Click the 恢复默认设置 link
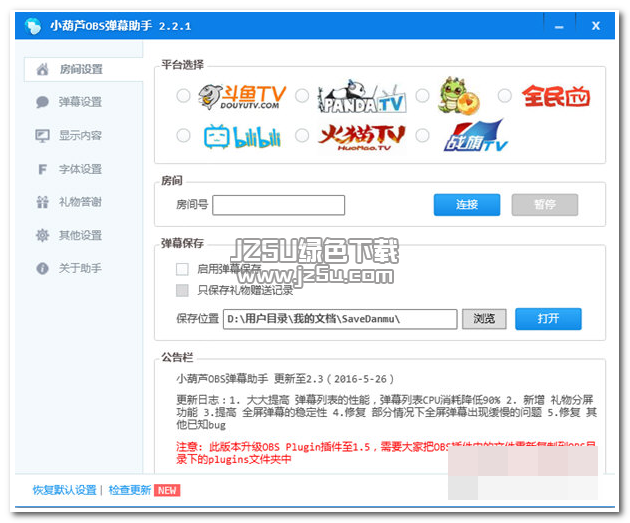Viewport: 630px width, 523px height. point(64,490)
